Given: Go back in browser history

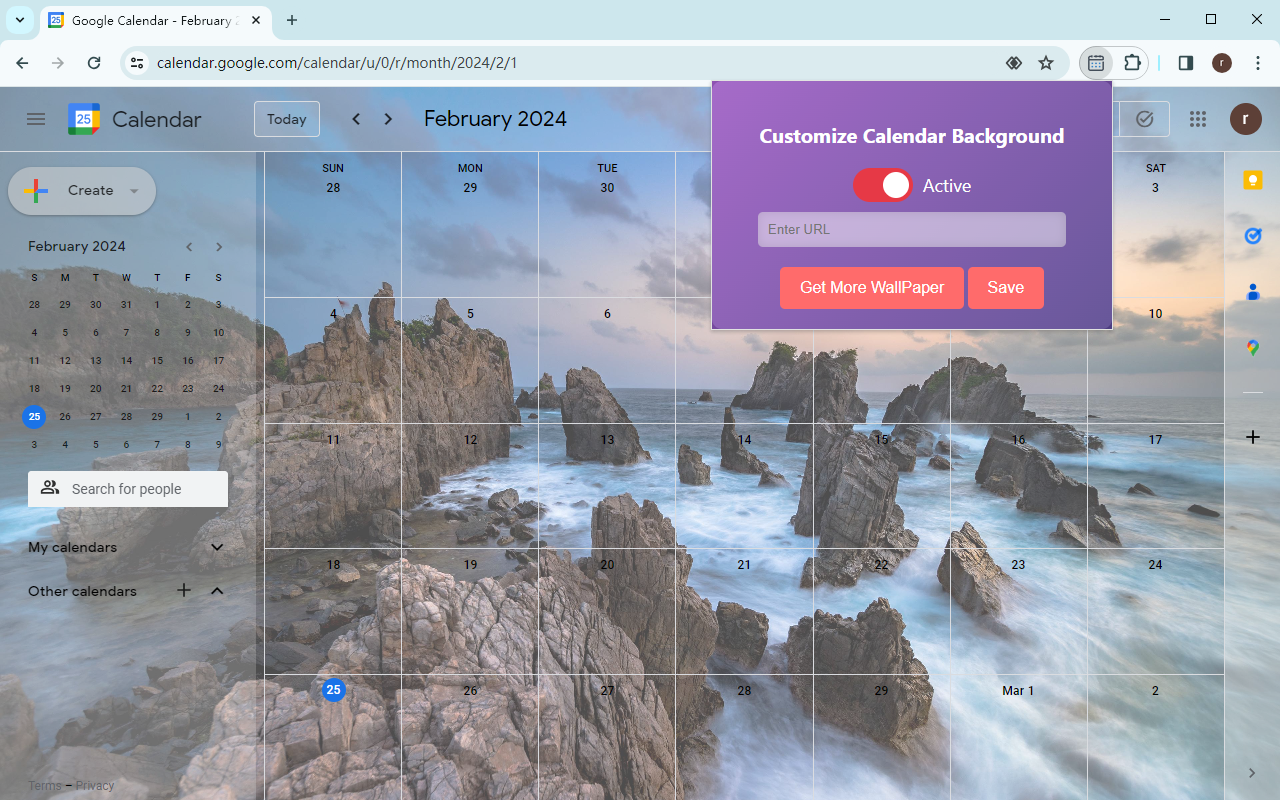Looking at the screenshot, I should [x=22, y=63].
